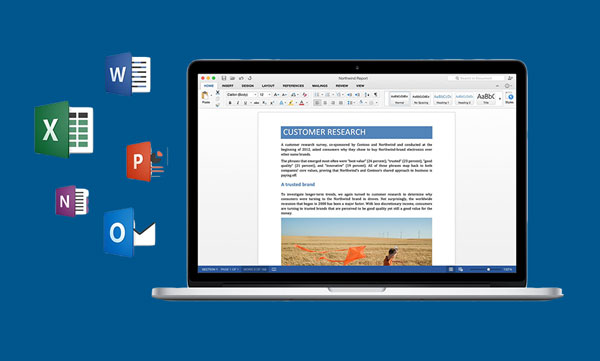The width and height of the screenshot is (600, 361).
Task: Open the font size dropdown
Action: [x=265, y=94]
